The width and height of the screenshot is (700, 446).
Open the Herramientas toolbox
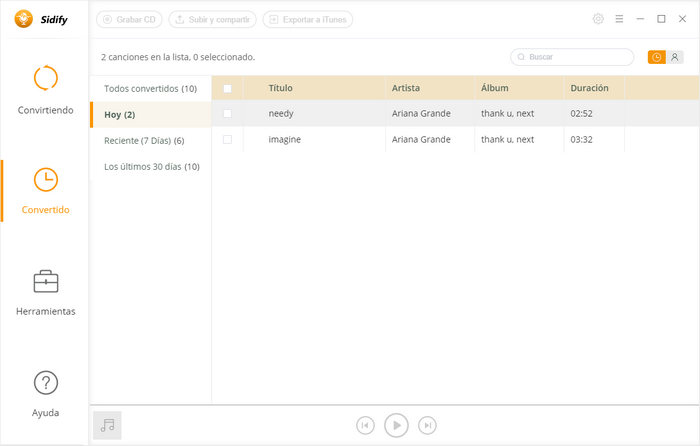[46, 293]
